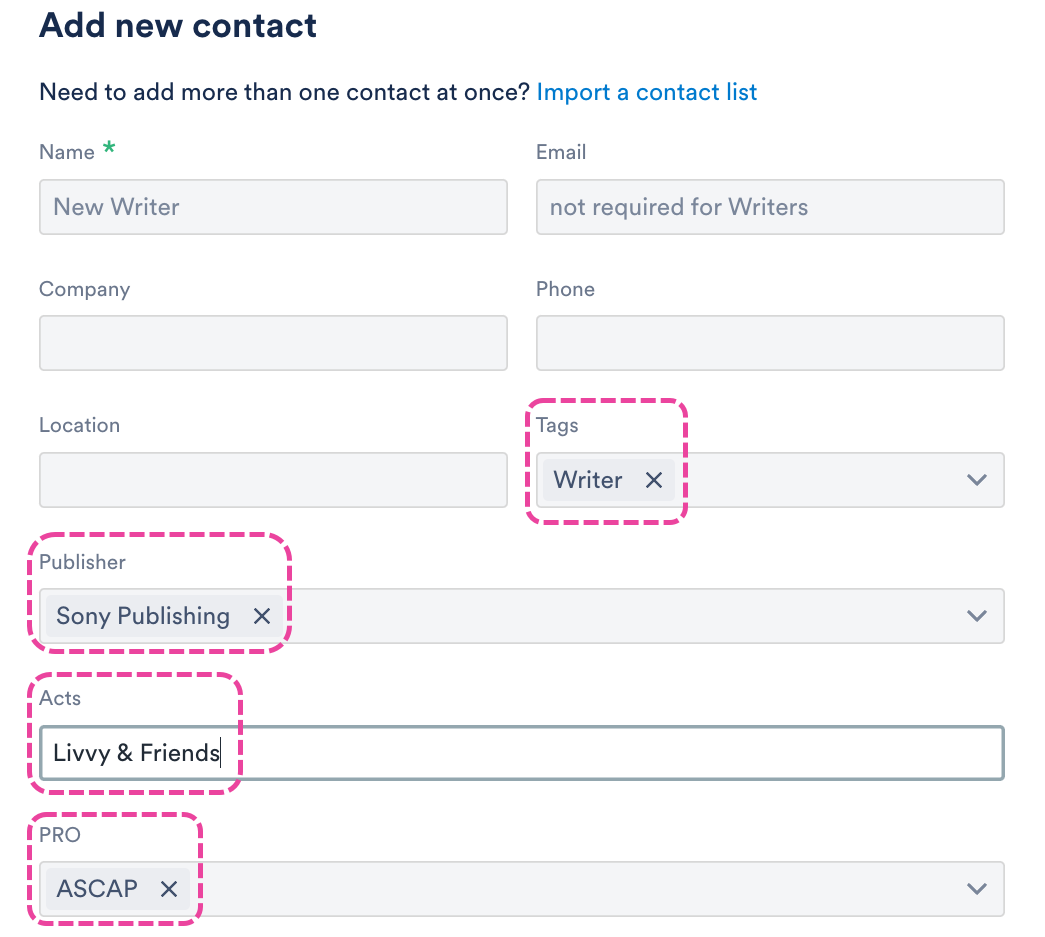Select the Phone input box
Screen dimensions: 1045x937
pos(770,343)
